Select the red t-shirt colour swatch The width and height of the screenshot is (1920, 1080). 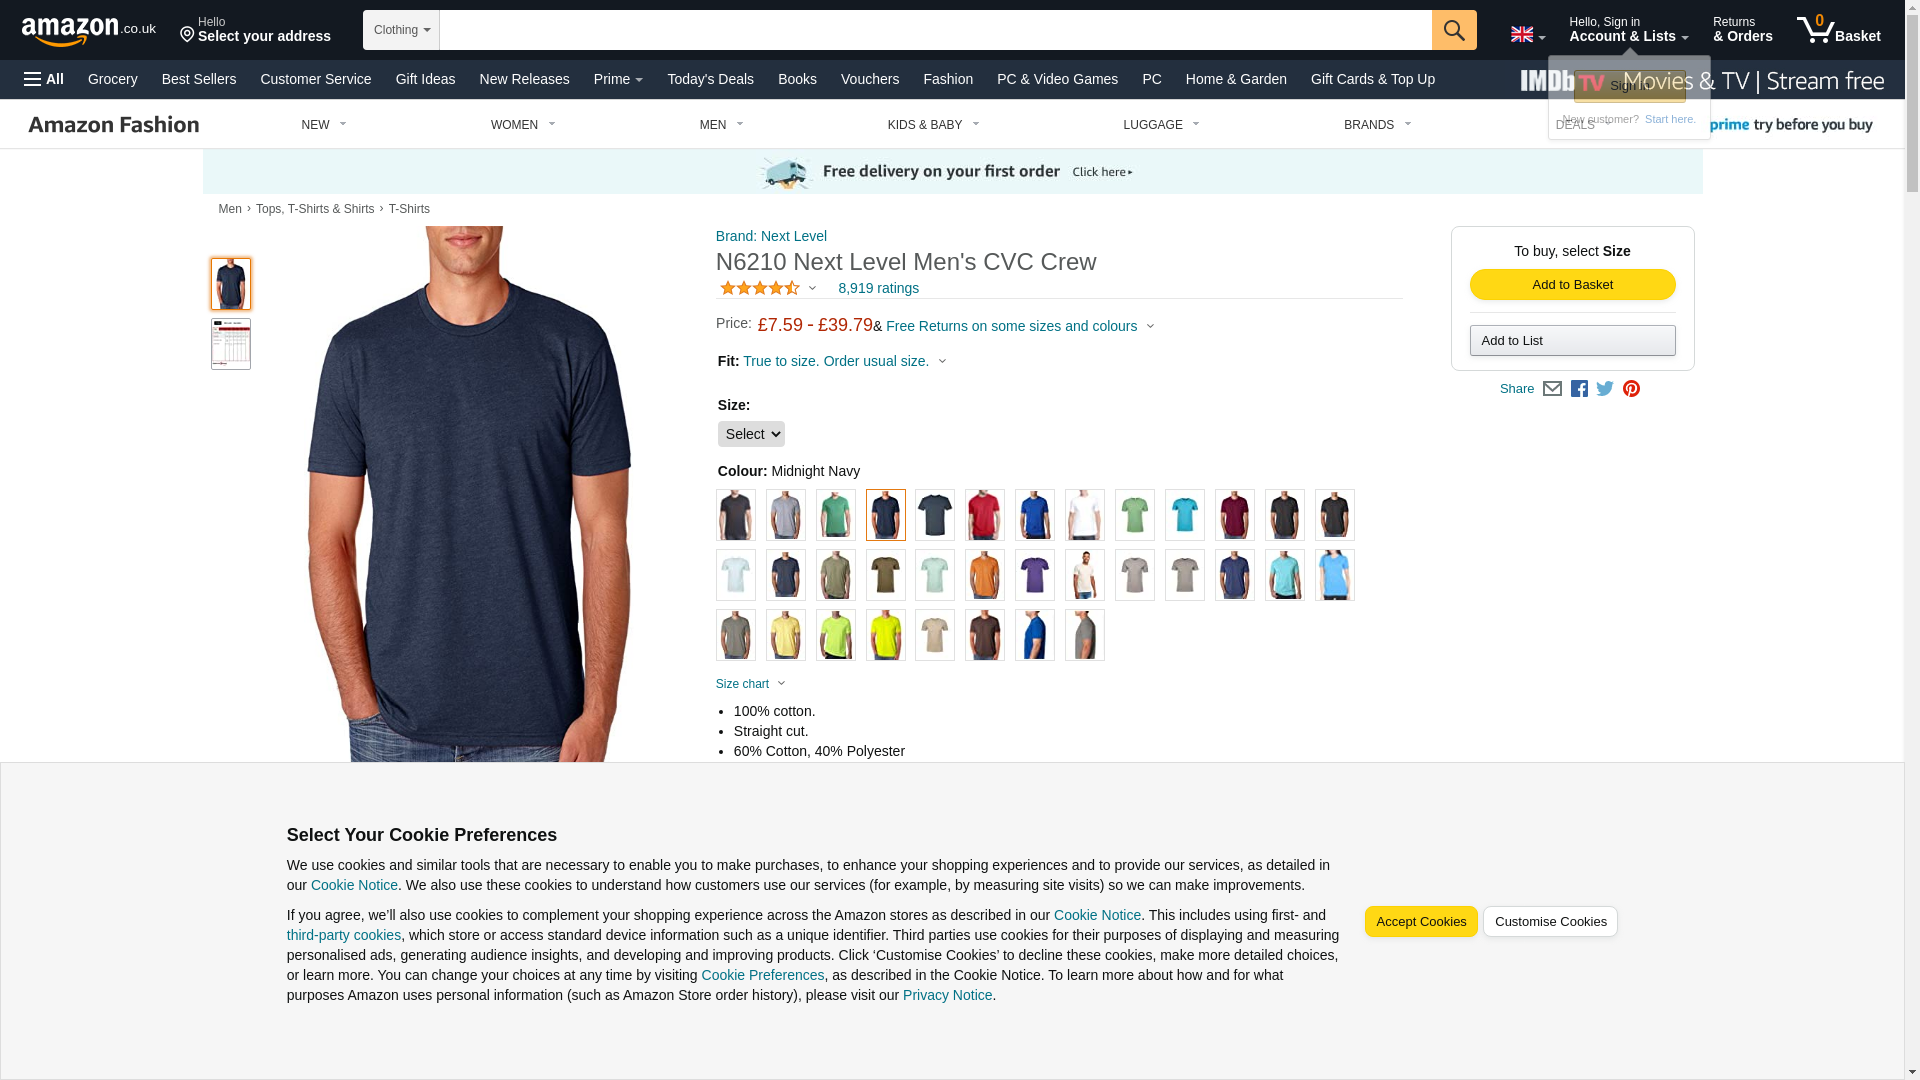985,515
